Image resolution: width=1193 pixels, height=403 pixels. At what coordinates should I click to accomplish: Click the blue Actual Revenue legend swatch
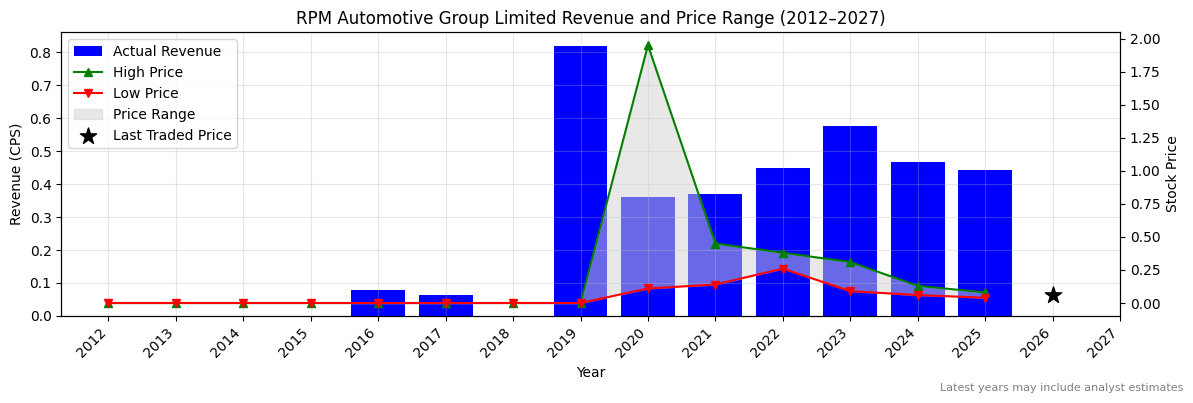click(x=88, y=51)
